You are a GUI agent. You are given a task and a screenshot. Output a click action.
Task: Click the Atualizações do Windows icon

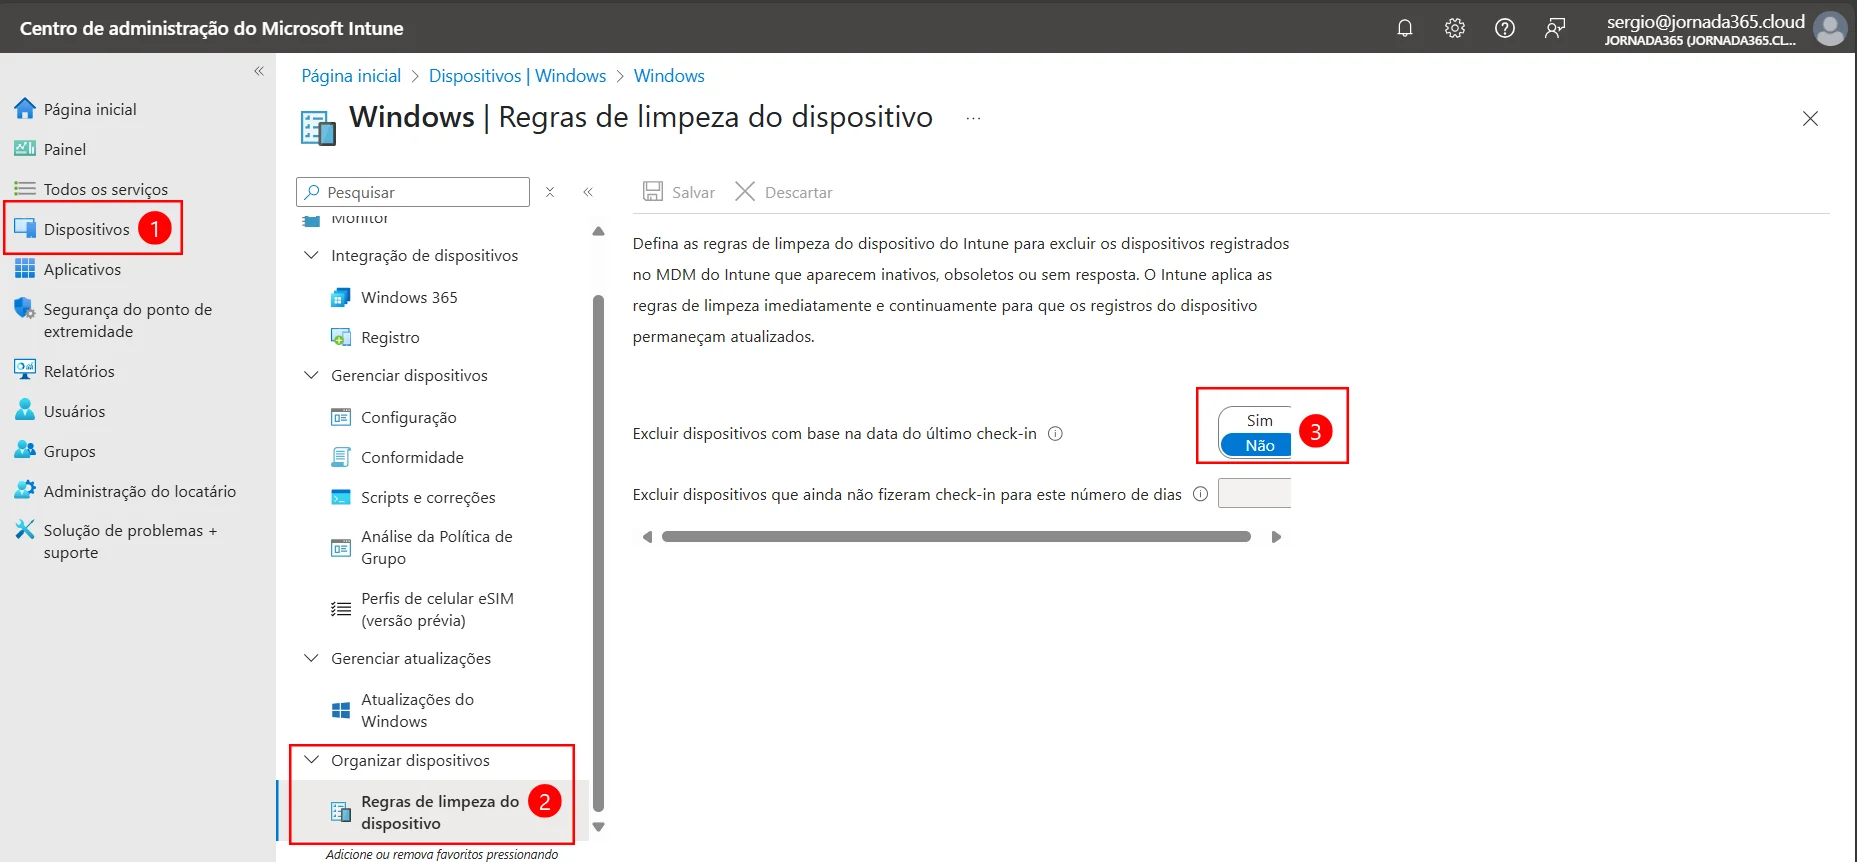pos(341,710)
